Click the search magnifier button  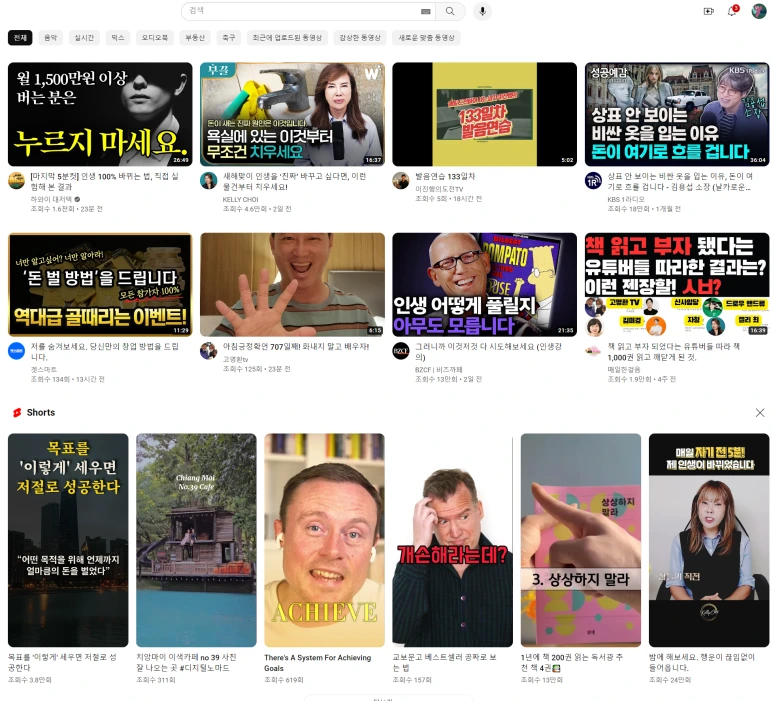[x=450, y=11]
